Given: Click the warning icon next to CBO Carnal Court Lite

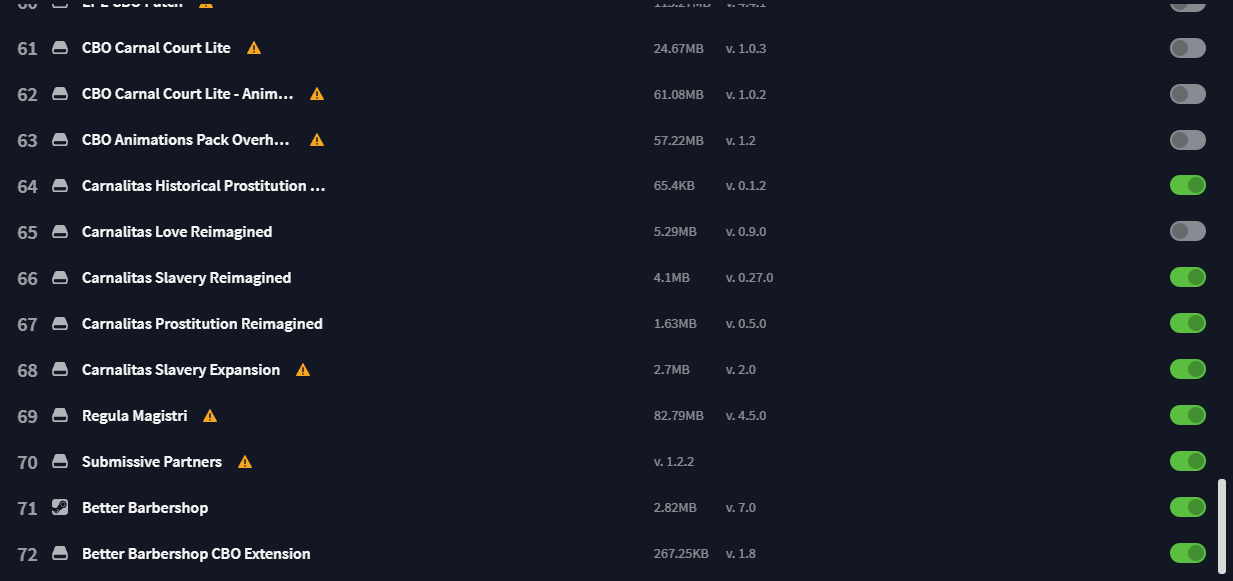Looking at the screenshot, I should (254, 48).
